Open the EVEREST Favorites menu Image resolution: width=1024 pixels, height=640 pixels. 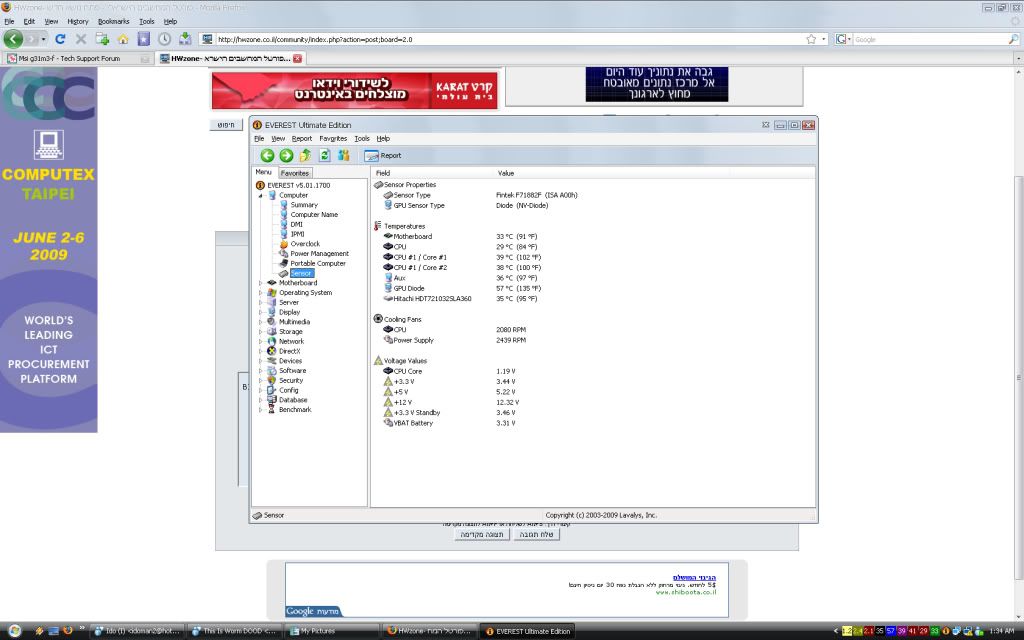tap(333, 138)
